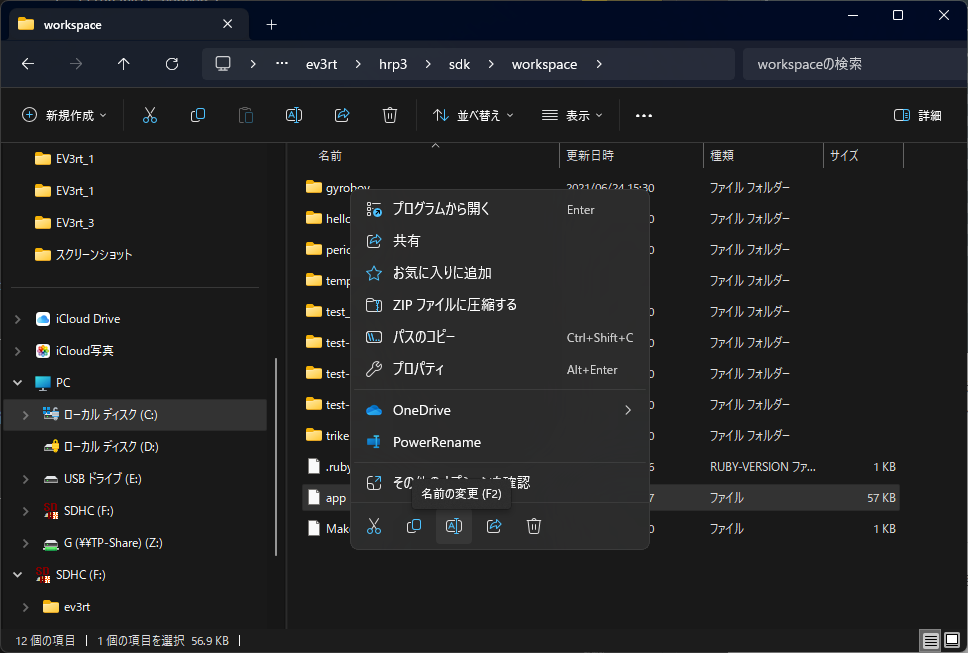Open the OneDrive submenu arrow
Image resolution: width=968 pixels, height=653 pixels.
[628, 410]
